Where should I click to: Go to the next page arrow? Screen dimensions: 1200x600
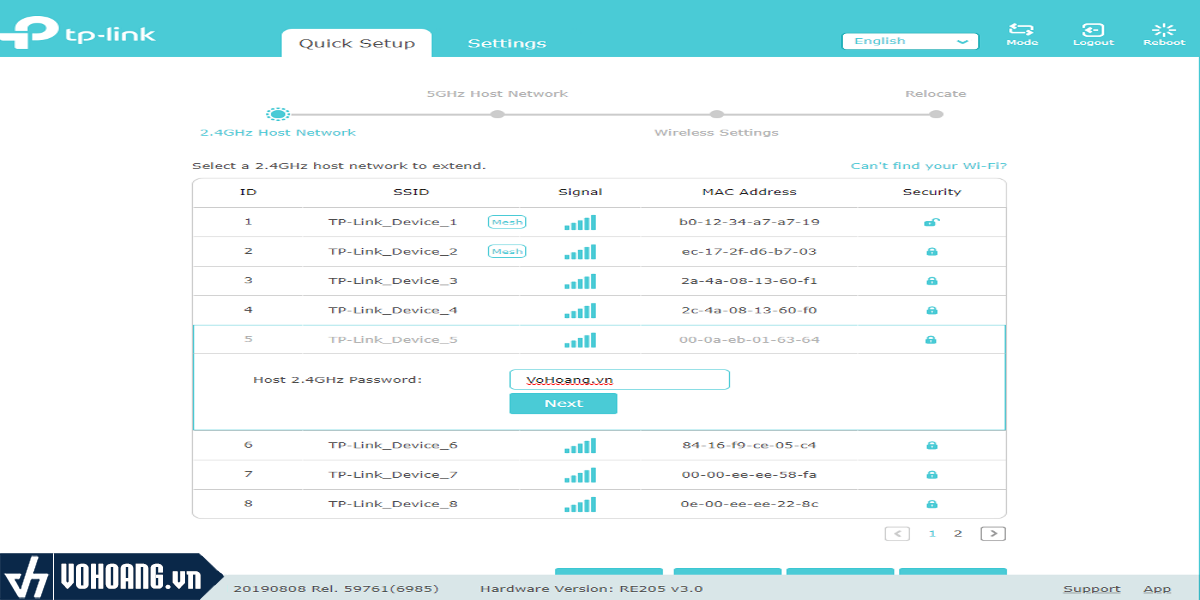[993, 533]
